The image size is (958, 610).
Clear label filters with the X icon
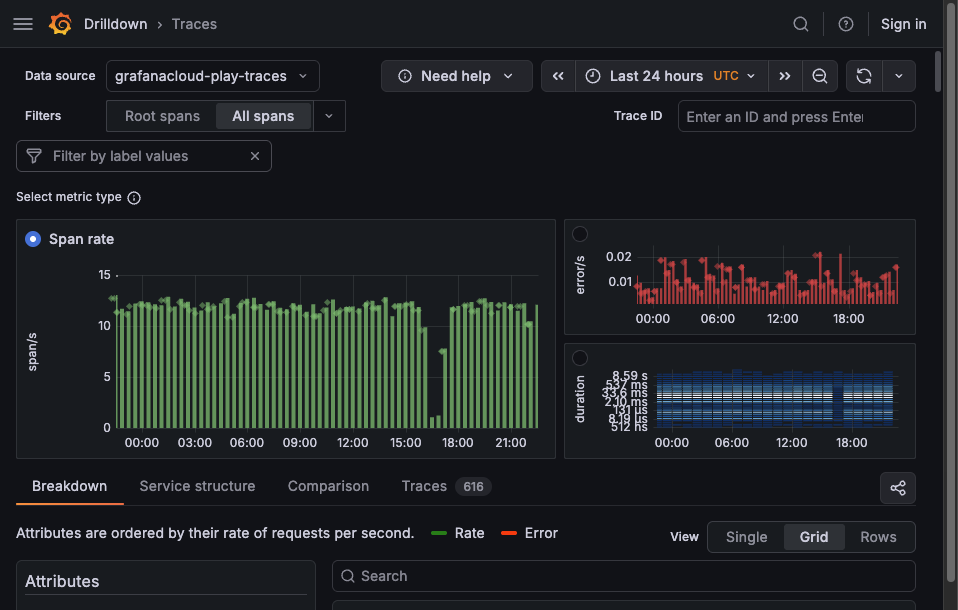click(255, 156)
